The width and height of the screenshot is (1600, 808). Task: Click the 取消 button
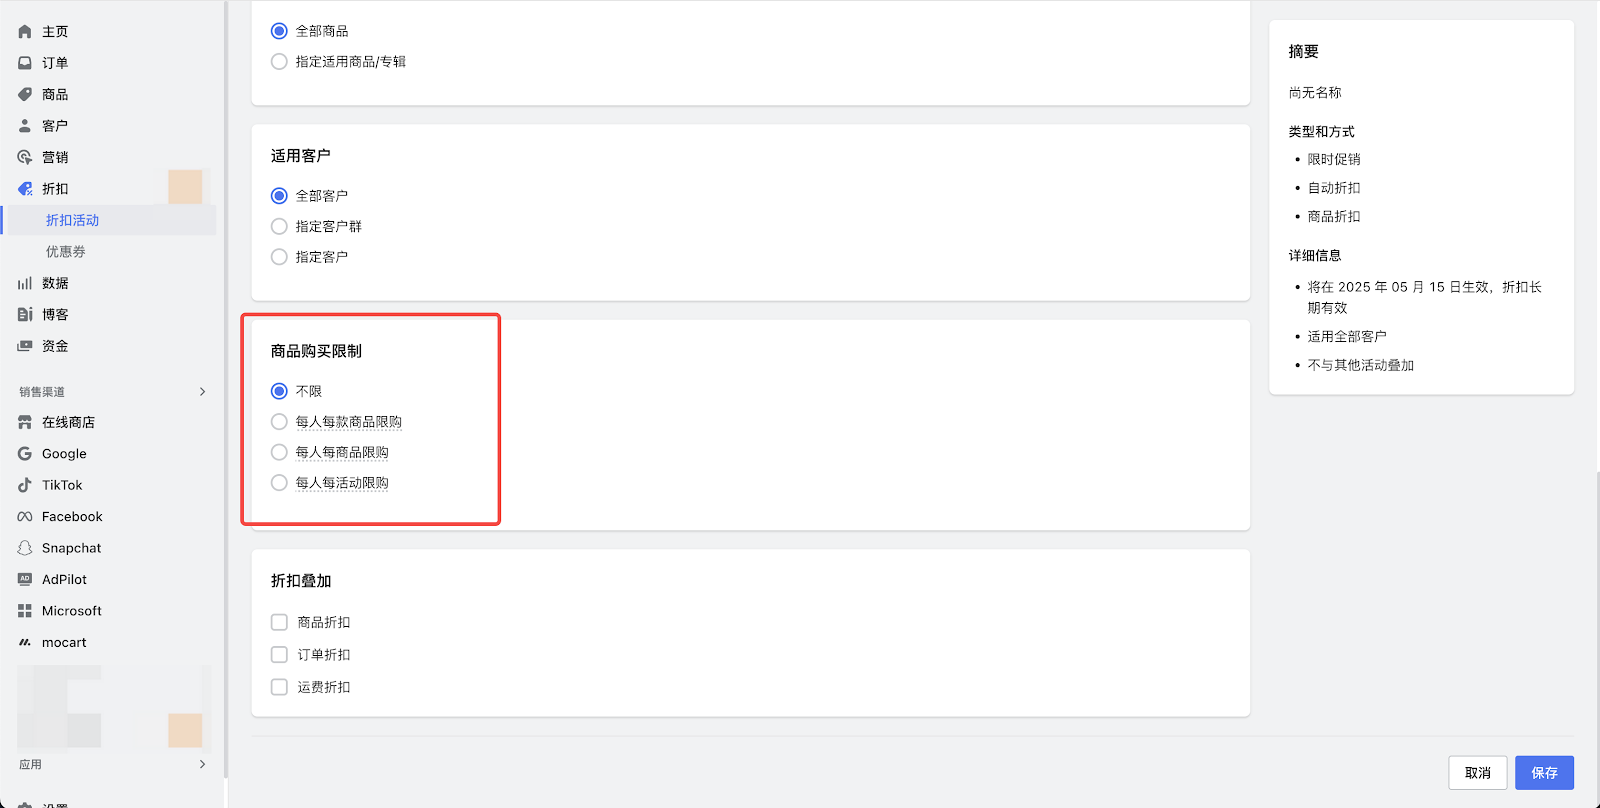[x=1477, y=773]
